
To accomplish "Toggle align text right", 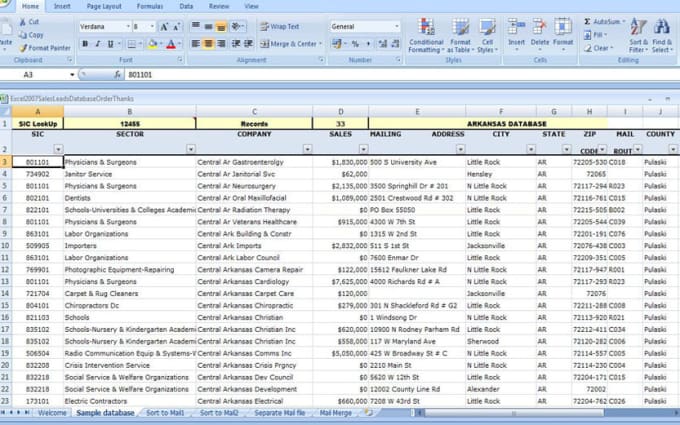I will 221,44.
